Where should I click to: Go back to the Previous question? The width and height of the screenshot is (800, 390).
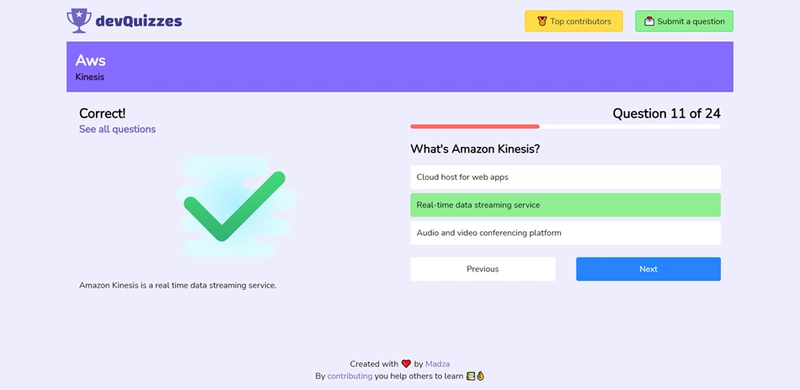483,269
